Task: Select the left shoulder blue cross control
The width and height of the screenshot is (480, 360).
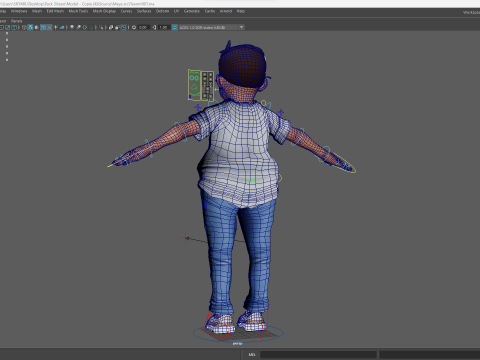Action: point(198,107)
